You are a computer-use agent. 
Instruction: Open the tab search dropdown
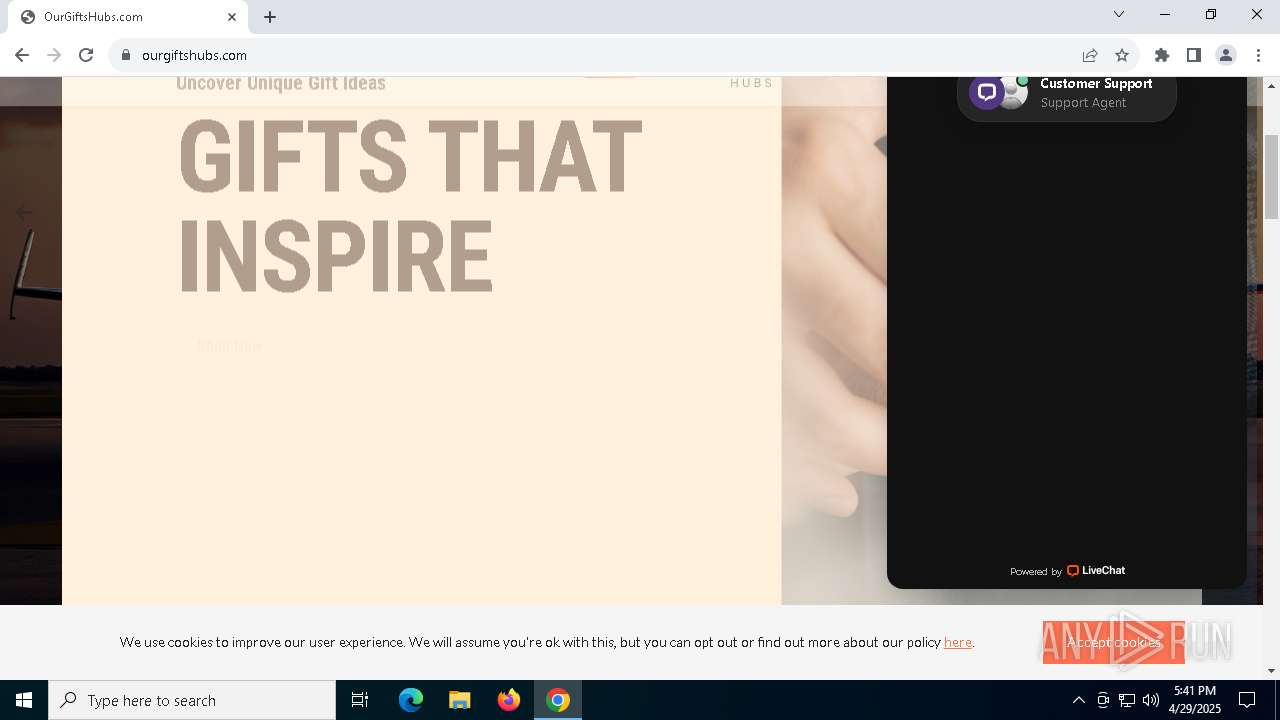tap(1119, 14)
